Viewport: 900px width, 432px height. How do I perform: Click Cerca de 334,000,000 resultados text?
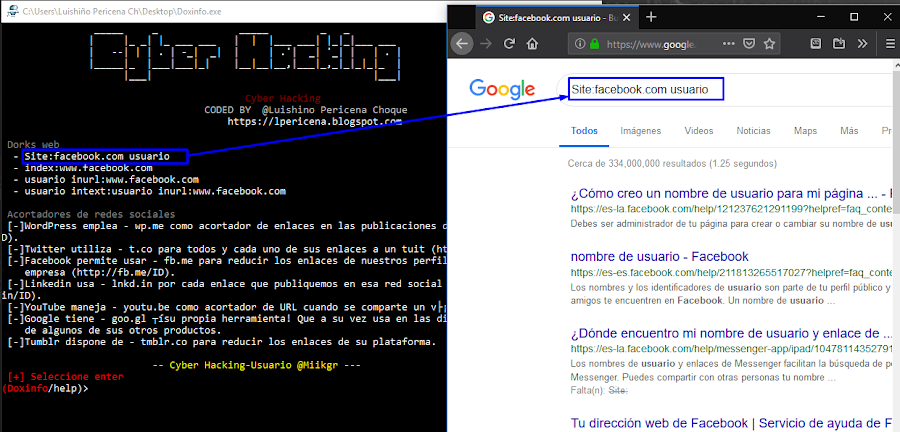(x=673, y=164)
